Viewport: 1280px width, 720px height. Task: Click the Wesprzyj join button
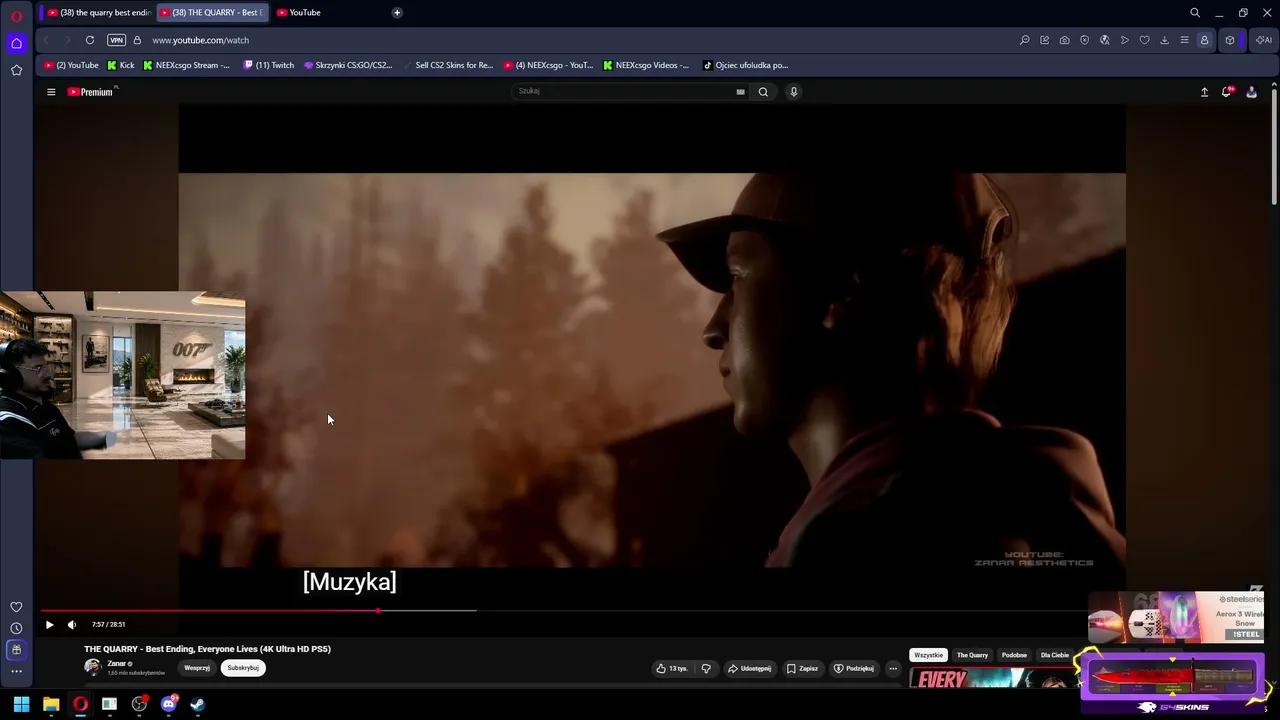(x=197, y=668)
